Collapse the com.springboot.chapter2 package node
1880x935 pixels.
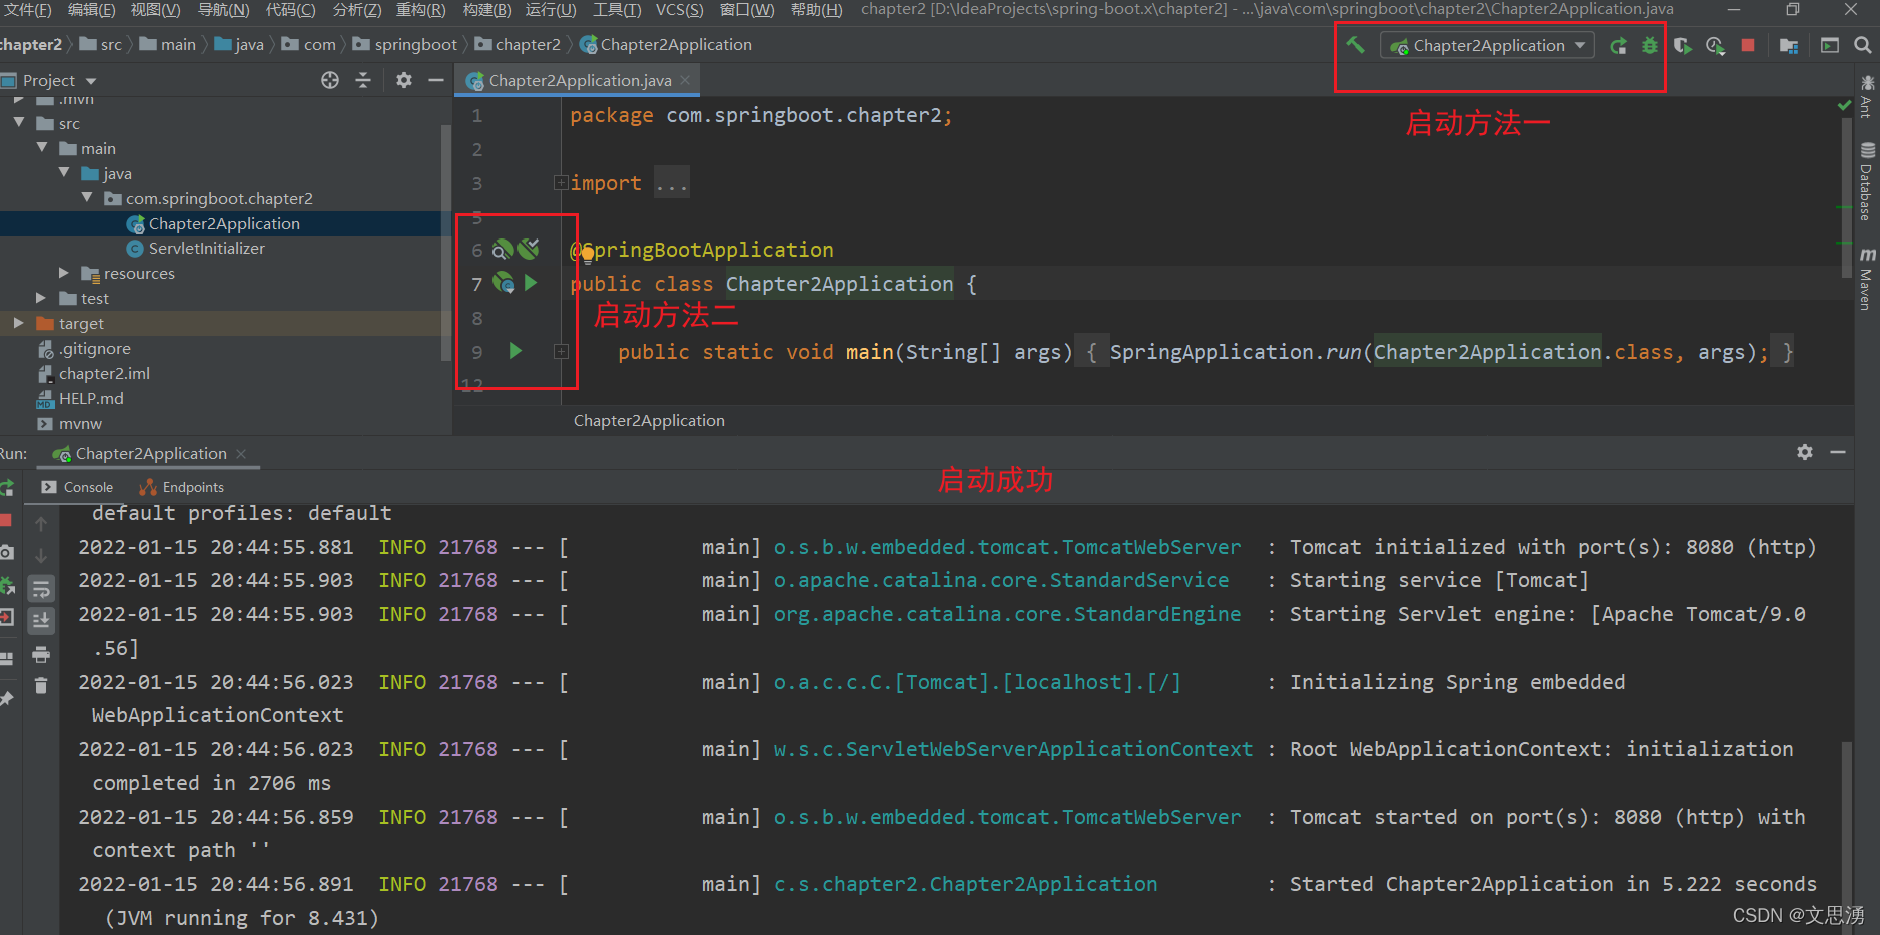point(87,198)
